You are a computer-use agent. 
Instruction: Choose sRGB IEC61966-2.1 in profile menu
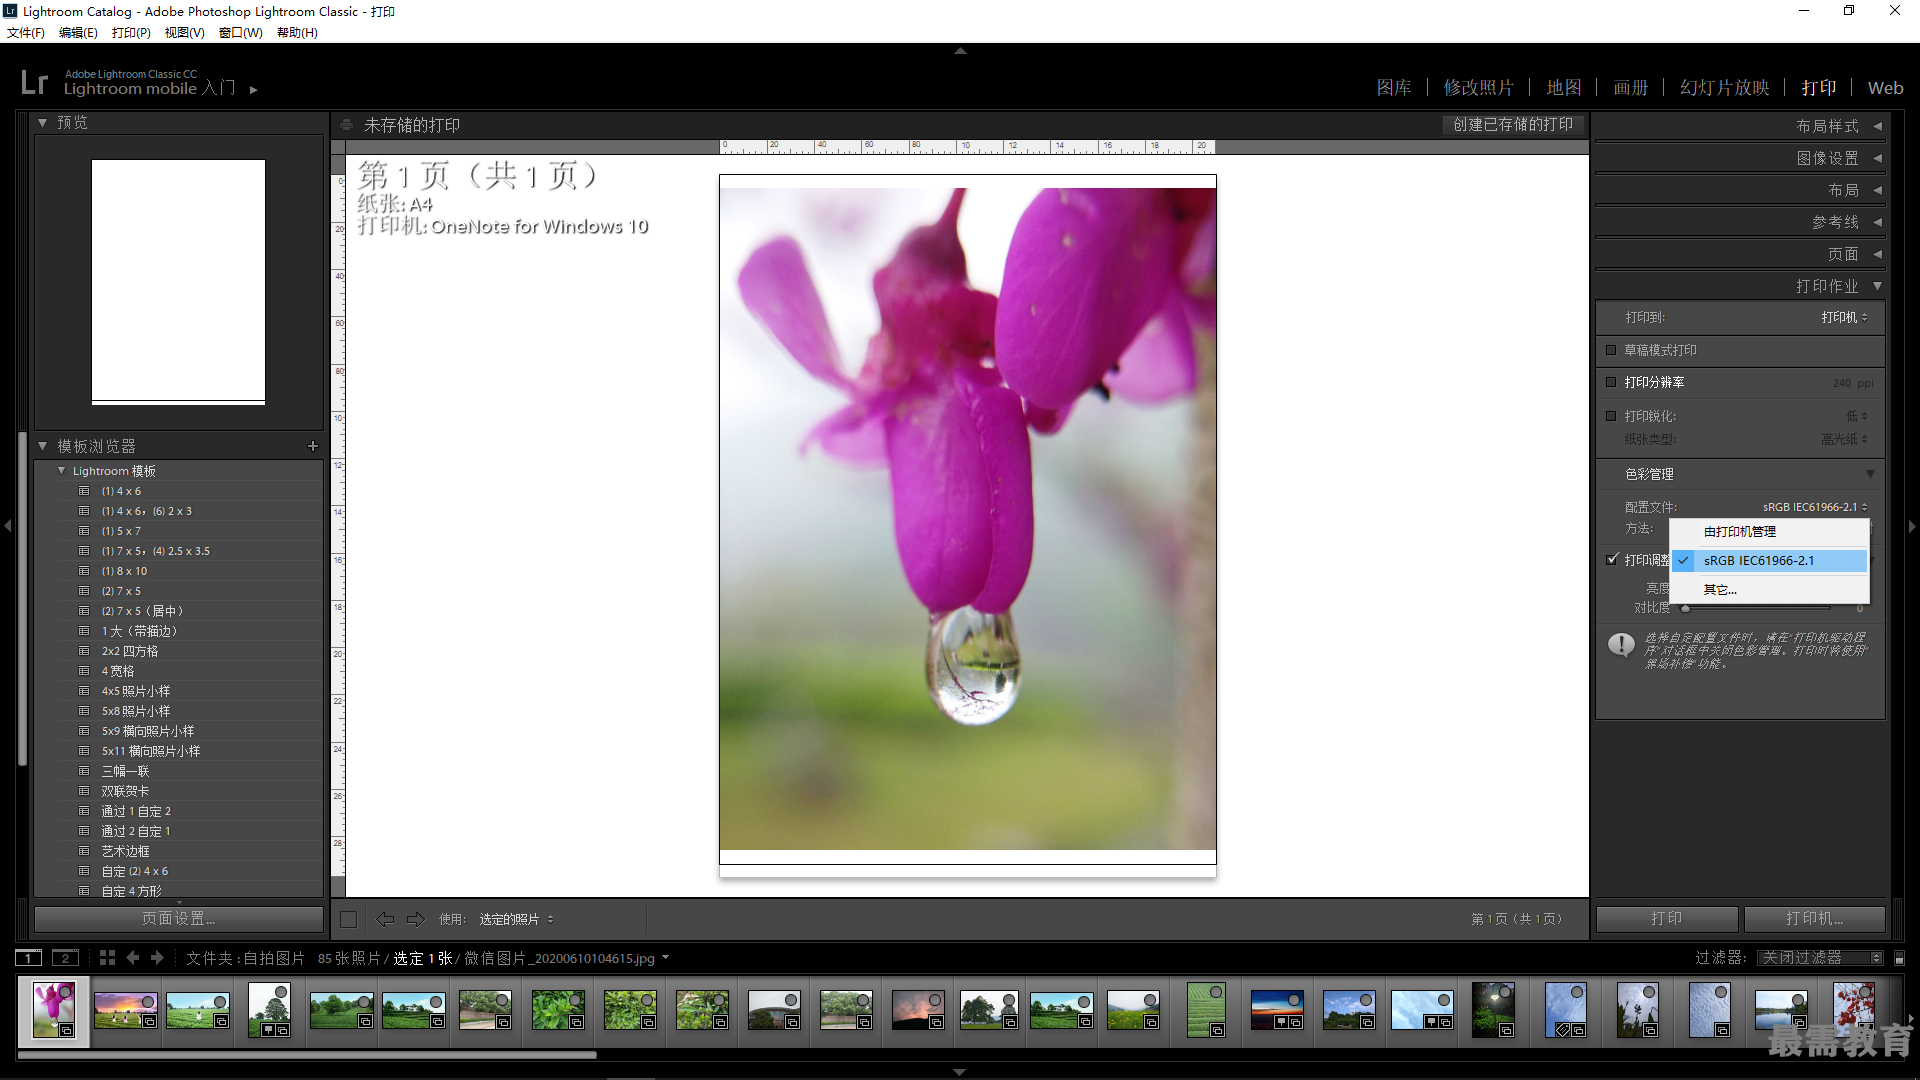click(1769, 561)
